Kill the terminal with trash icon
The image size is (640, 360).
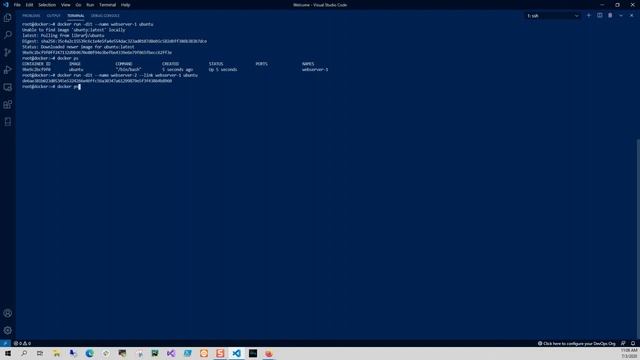pos(610,16)
